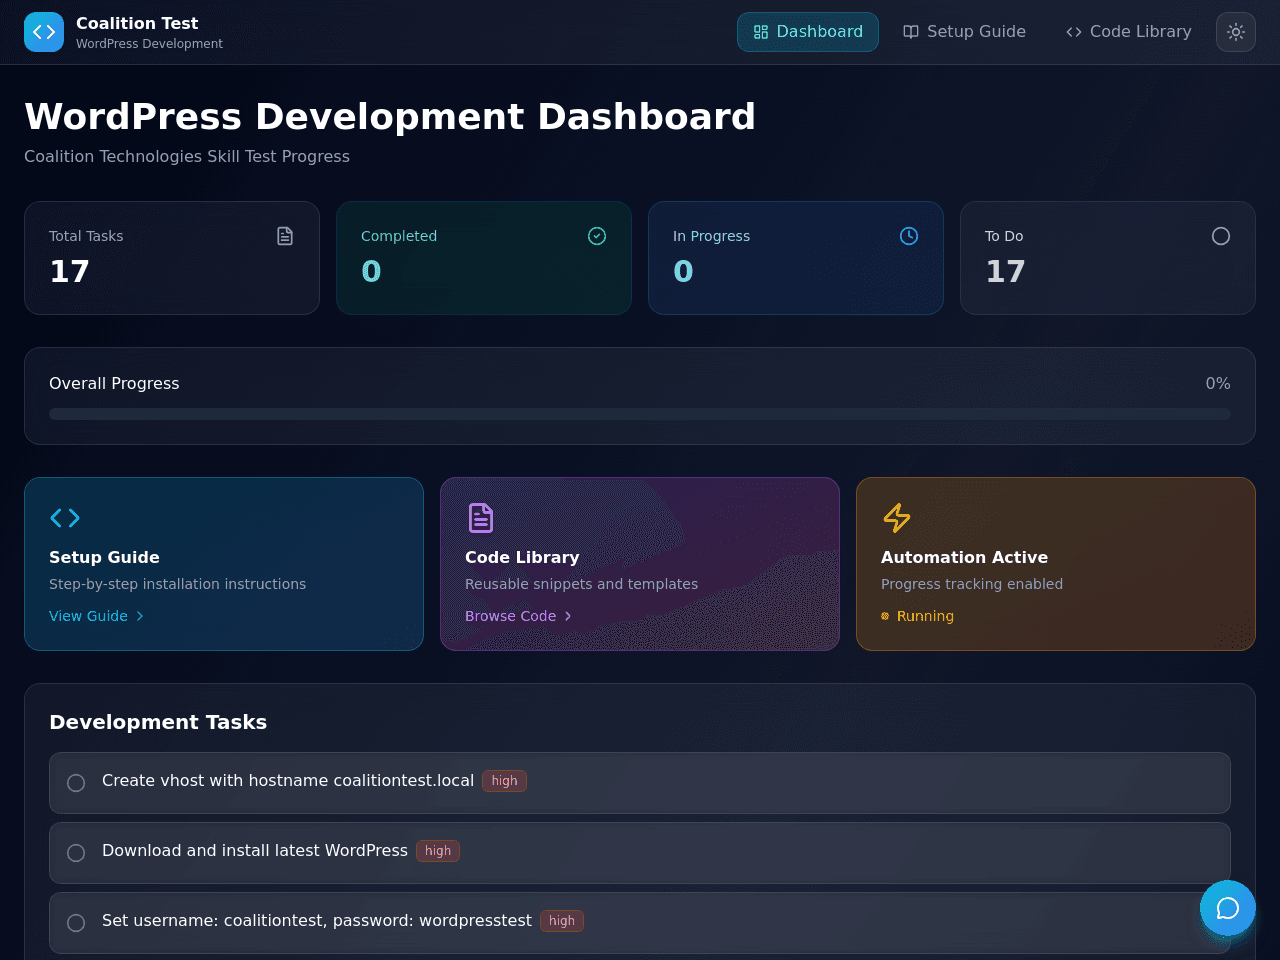The image size is (1280, 960).
Task: Click the high badge on Download WordPress task
Action: (x=438, y=851)
